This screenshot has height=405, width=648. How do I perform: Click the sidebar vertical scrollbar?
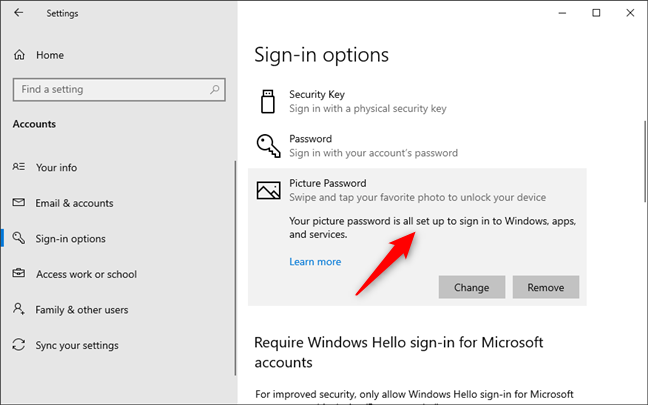point(236,268)
